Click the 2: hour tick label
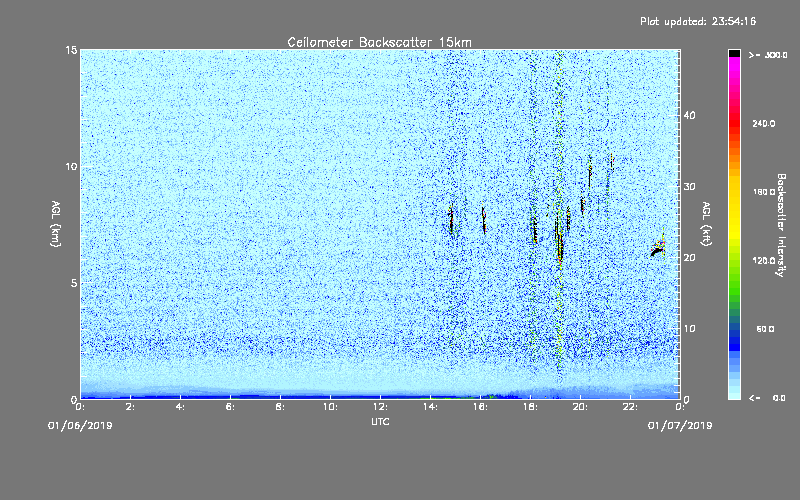 click(130, 407)
